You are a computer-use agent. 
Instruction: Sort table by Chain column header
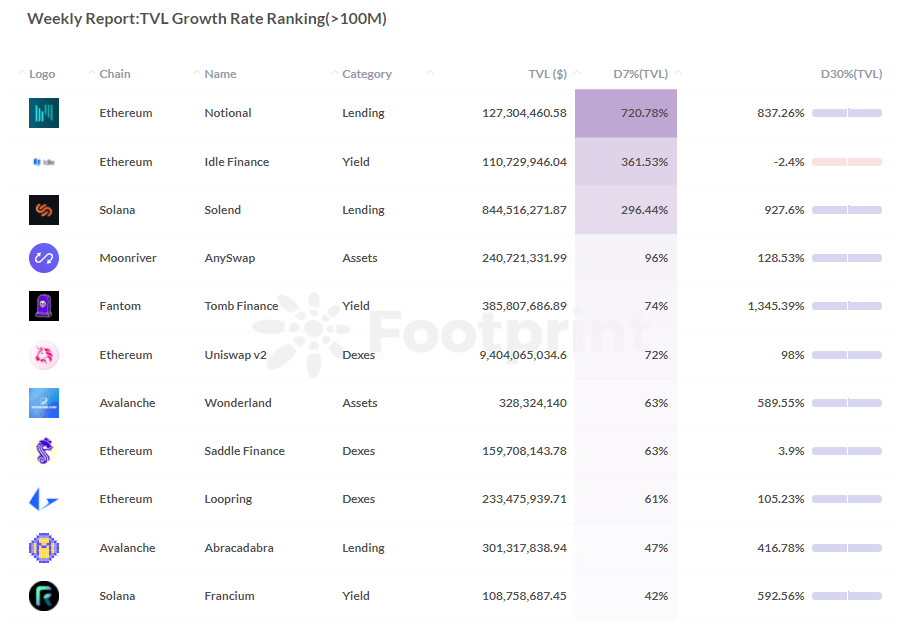click(114, 74)
